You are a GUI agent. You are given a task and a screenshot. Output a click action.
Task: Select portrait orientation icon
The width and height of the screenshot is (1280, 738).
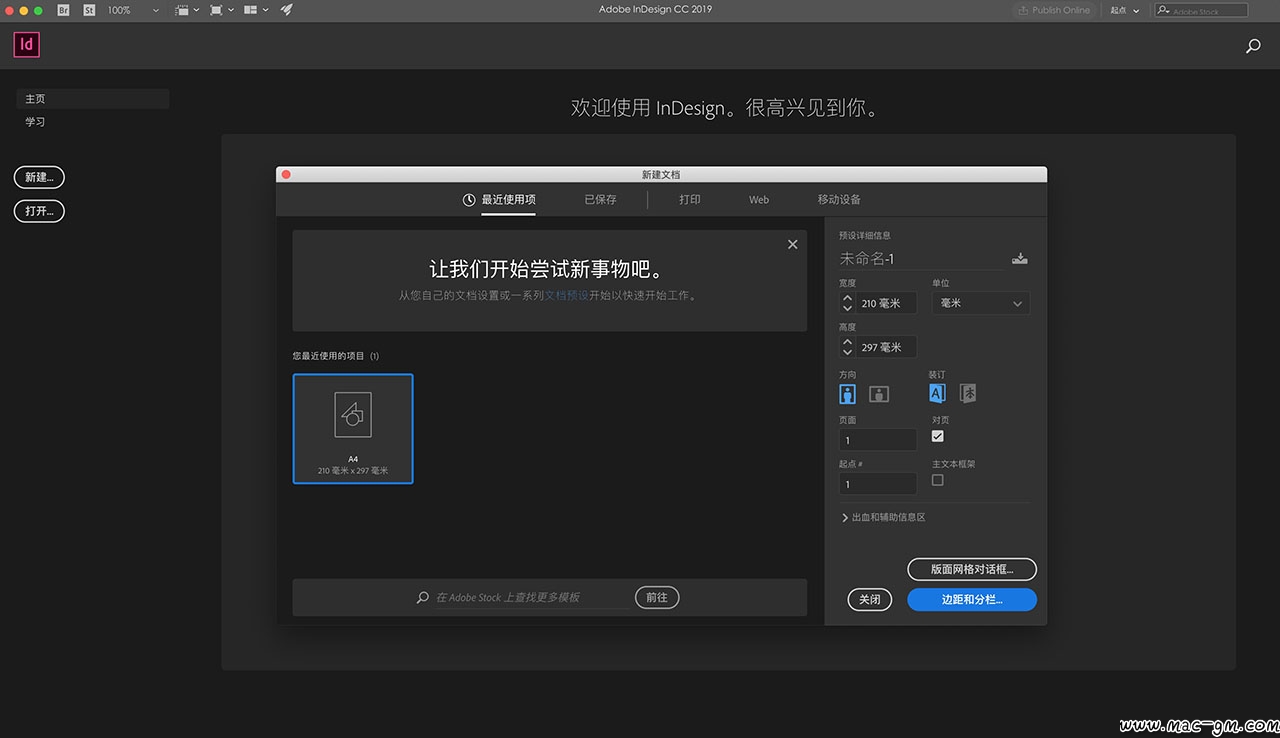[848, 393]
